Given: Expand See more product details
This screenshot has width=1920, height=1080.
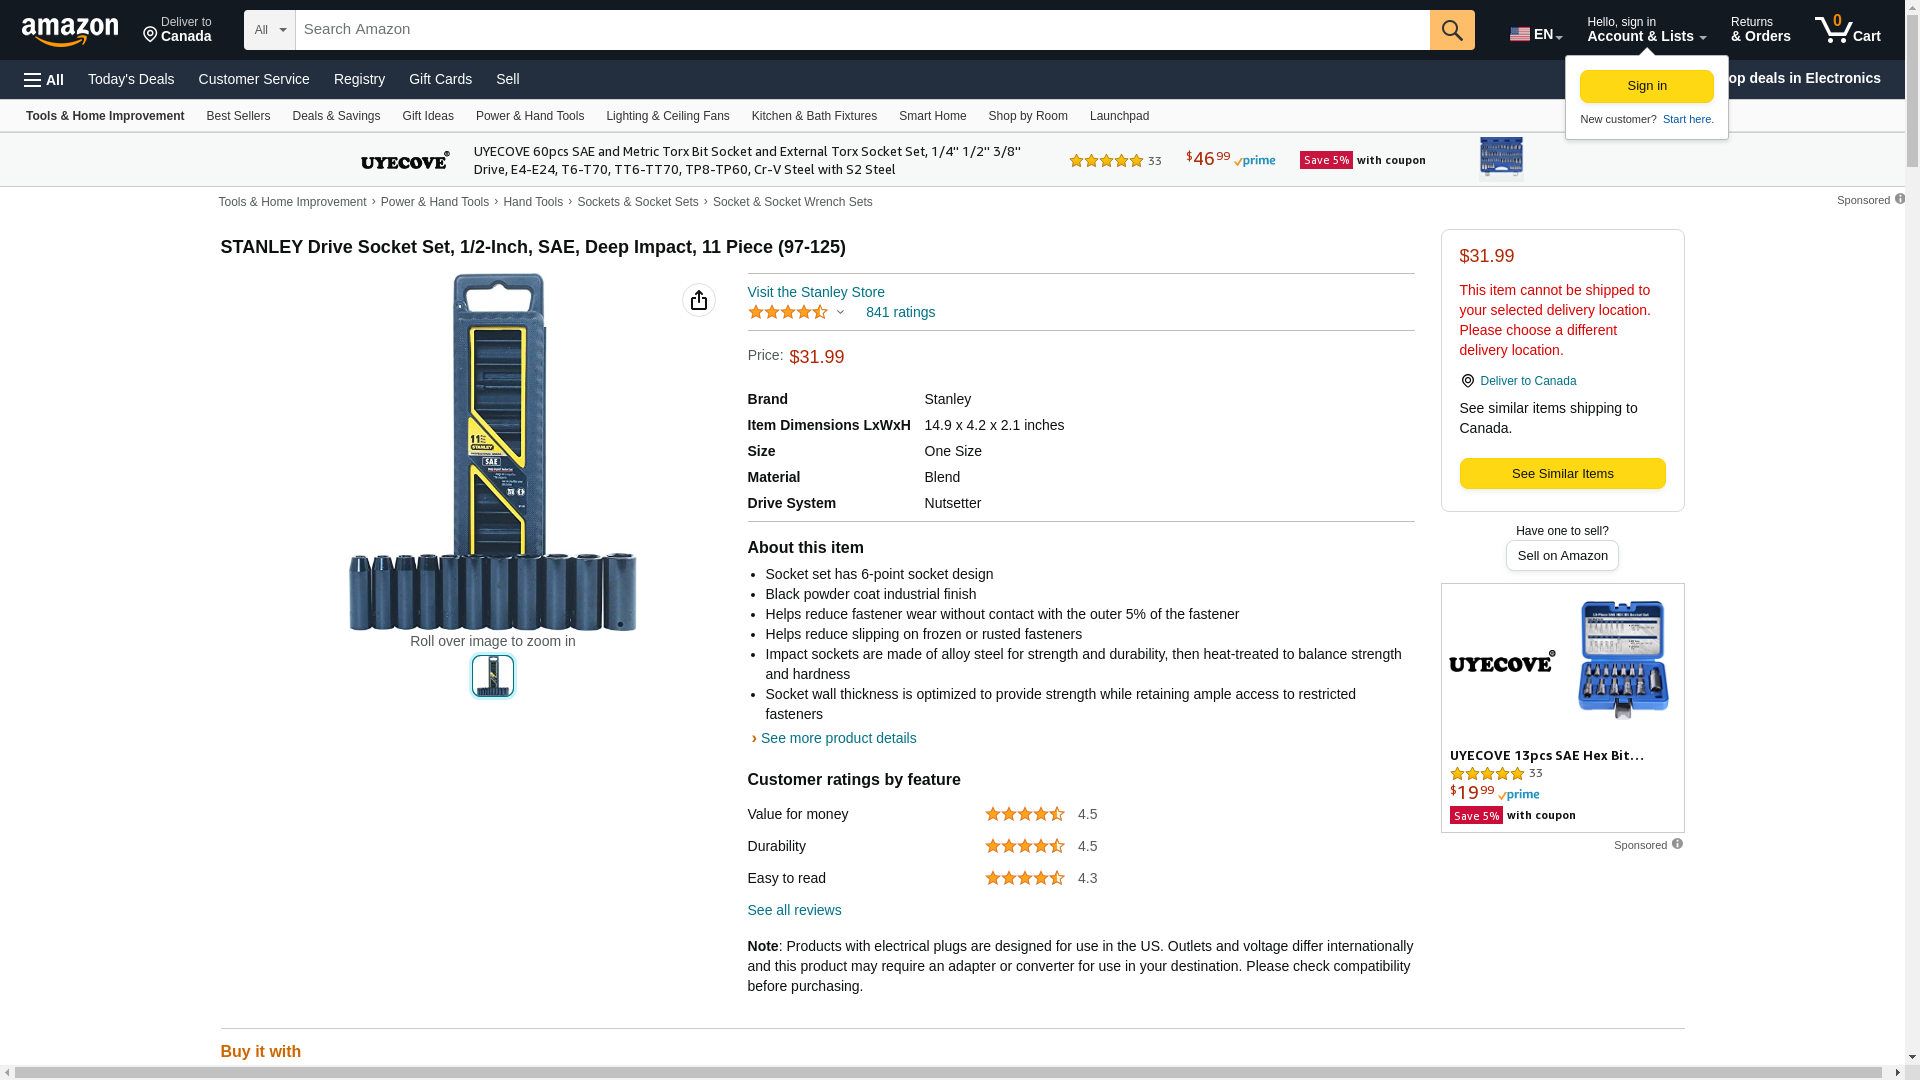Looking at the screenshot, I should pyautogui.click(x=838, y=738).
